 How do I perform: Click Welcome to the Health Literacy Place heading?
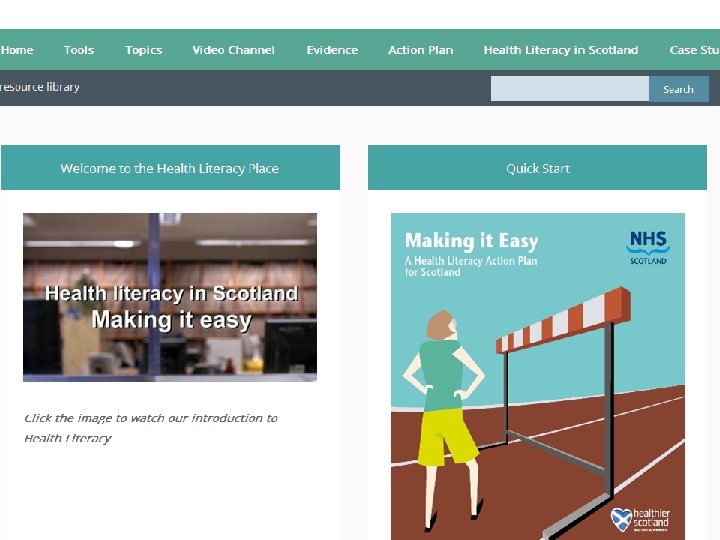tap(170, 168)
